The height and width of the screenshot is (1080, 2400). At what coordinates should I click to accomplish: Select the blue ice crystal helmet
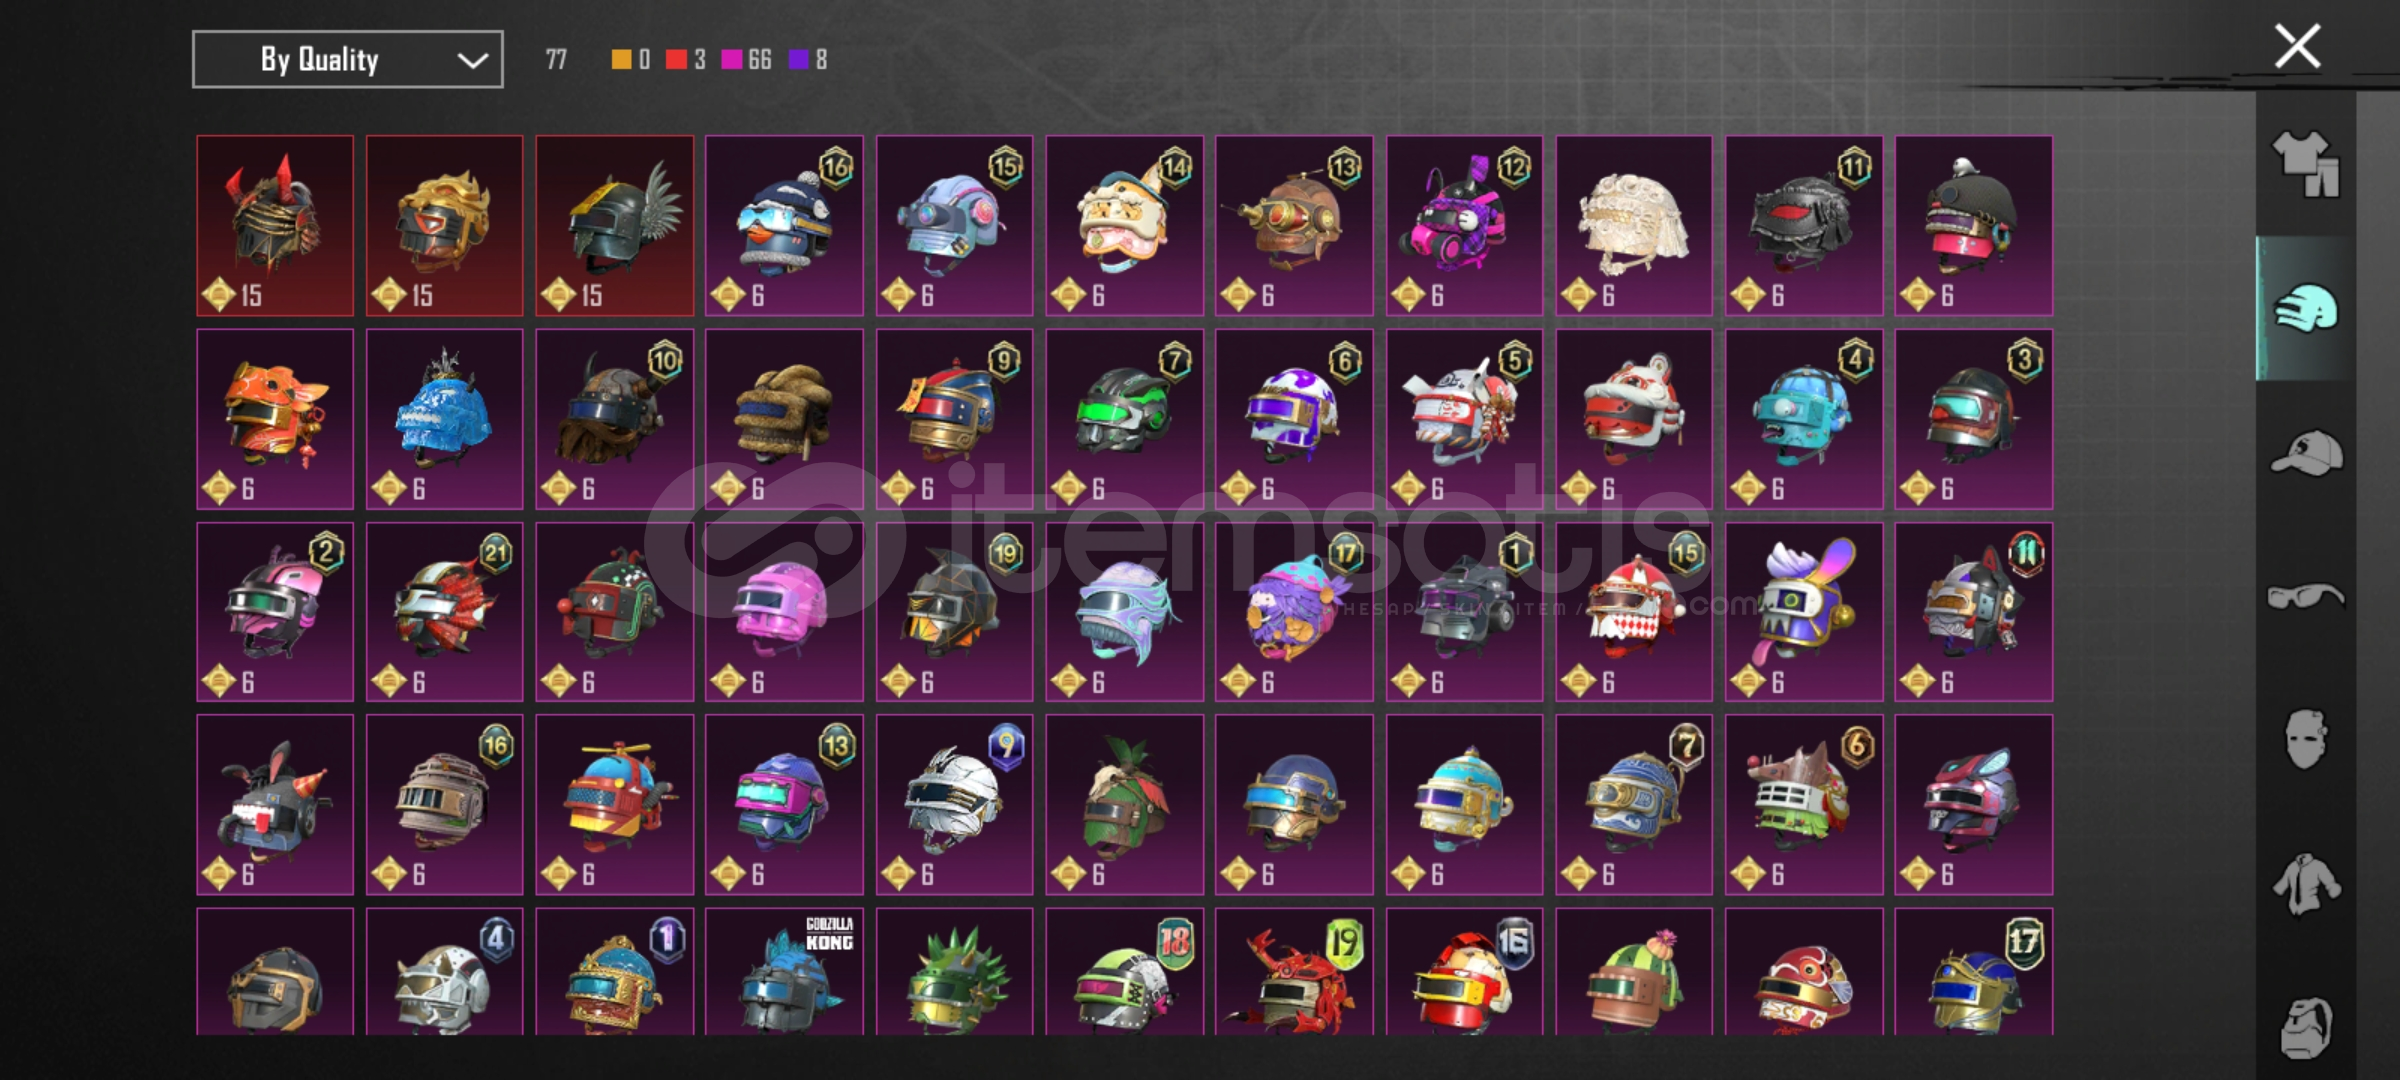445,419
